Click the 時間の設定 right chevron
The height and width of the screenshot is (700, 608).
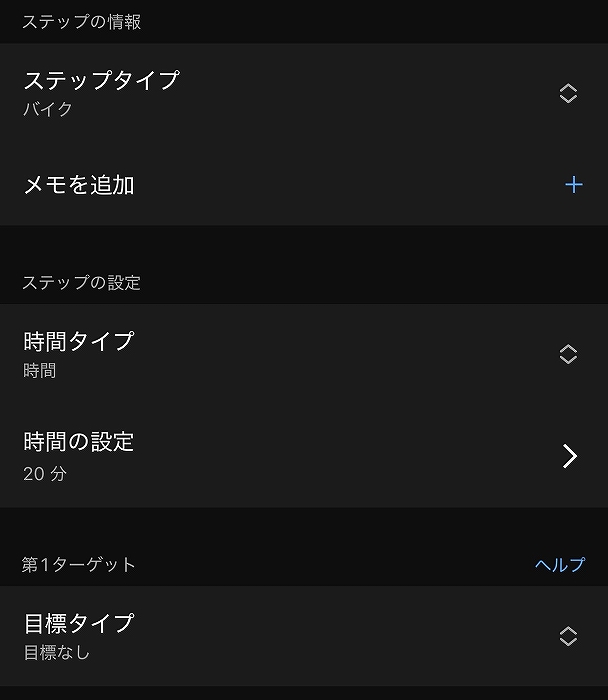point(569,456)
